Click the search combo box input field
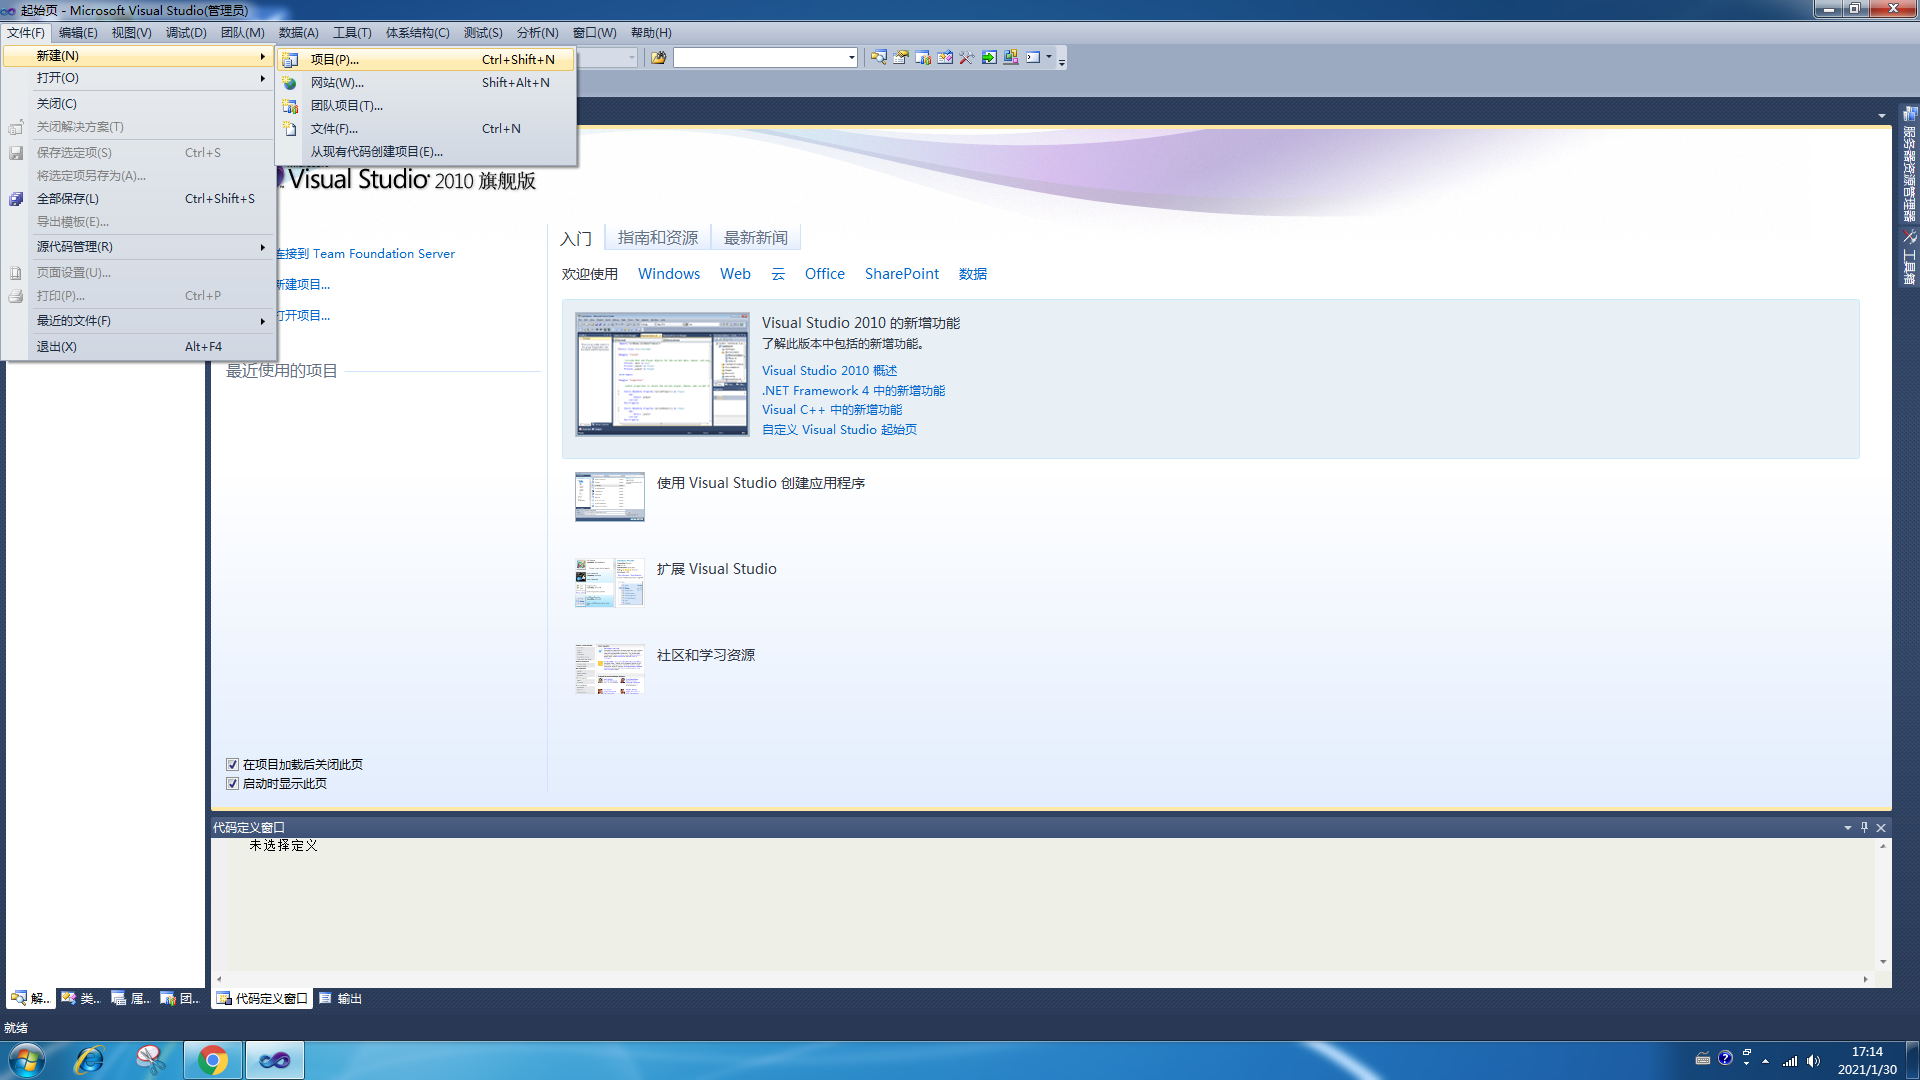1920x1080 pixels. (x=760, y=58)
